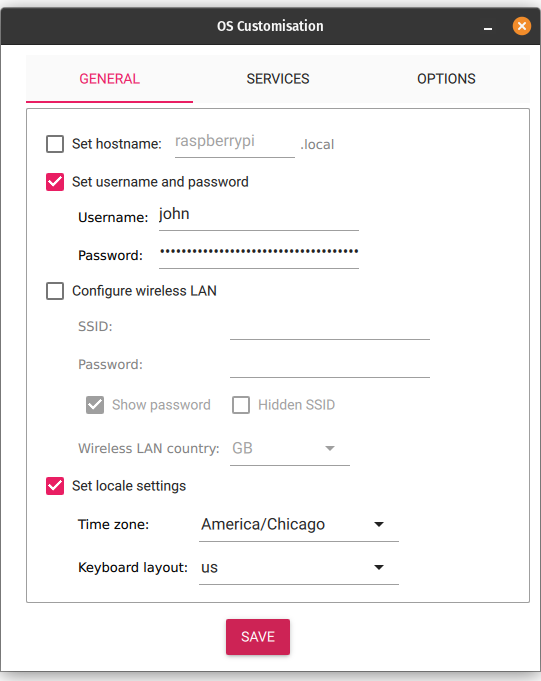Click the SSID text field
This screenshot has width=541, height=681.
click(x=330, y=327)
